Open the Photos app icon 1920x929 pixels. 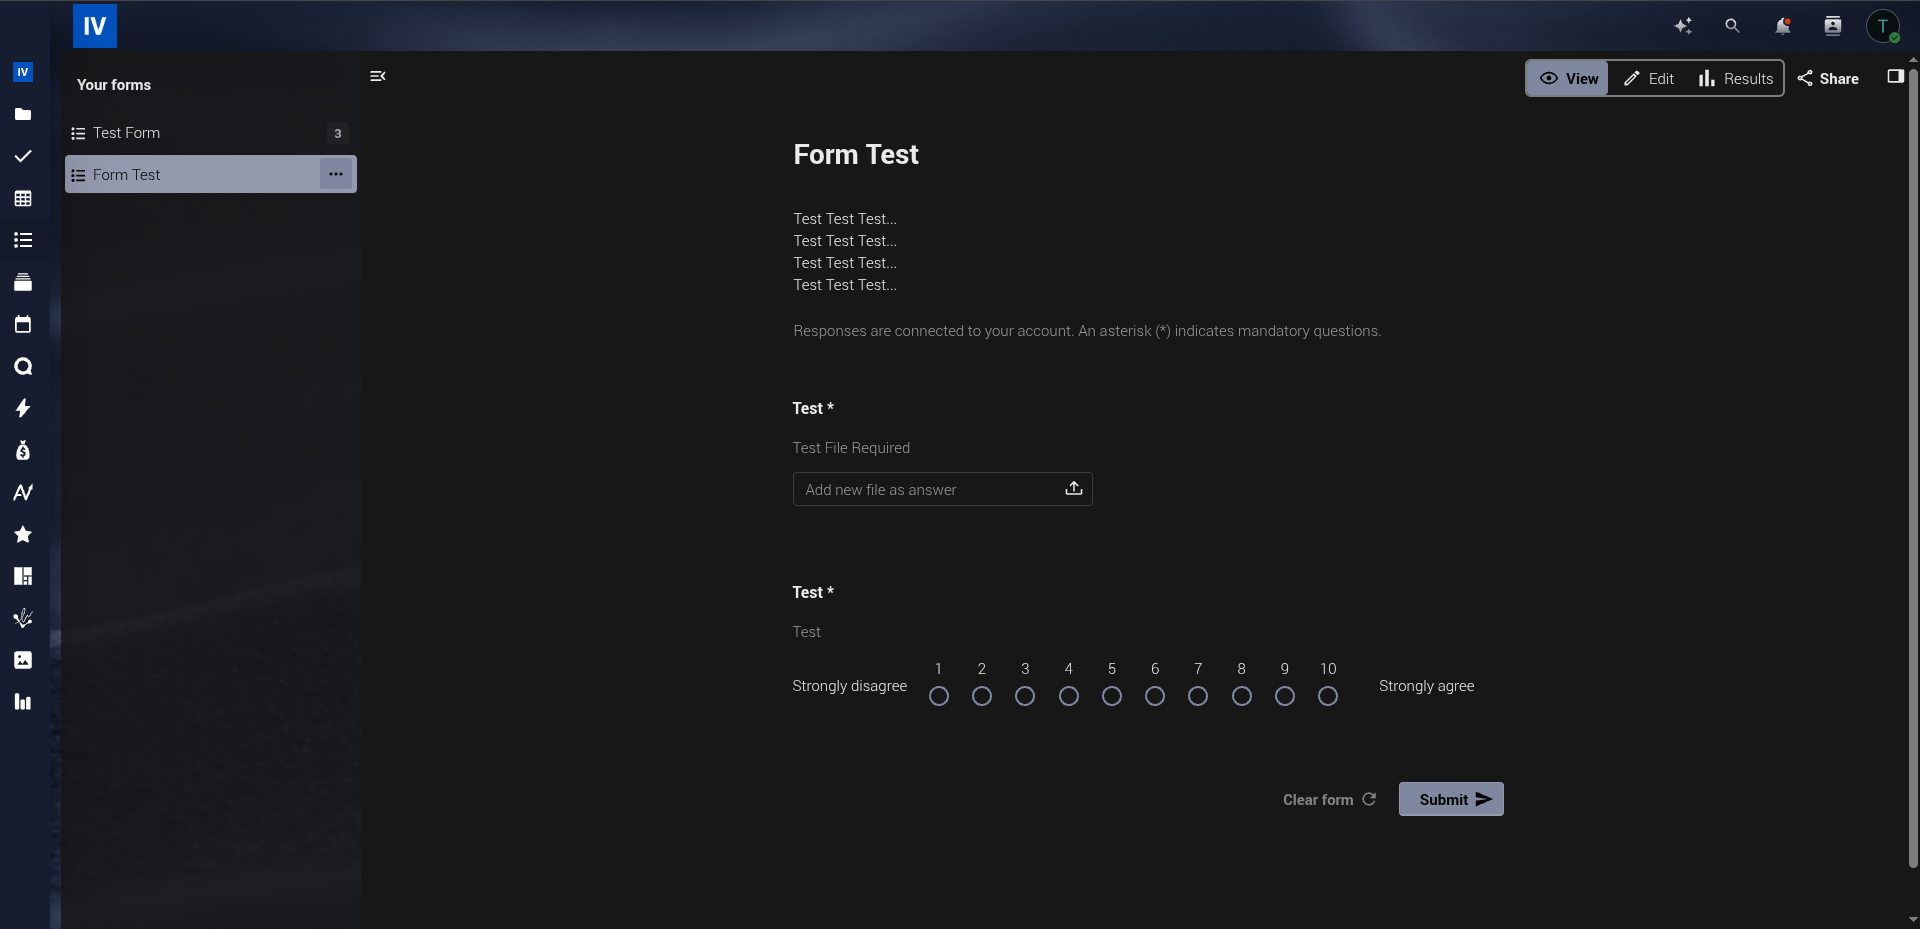[x=23, y=660]
